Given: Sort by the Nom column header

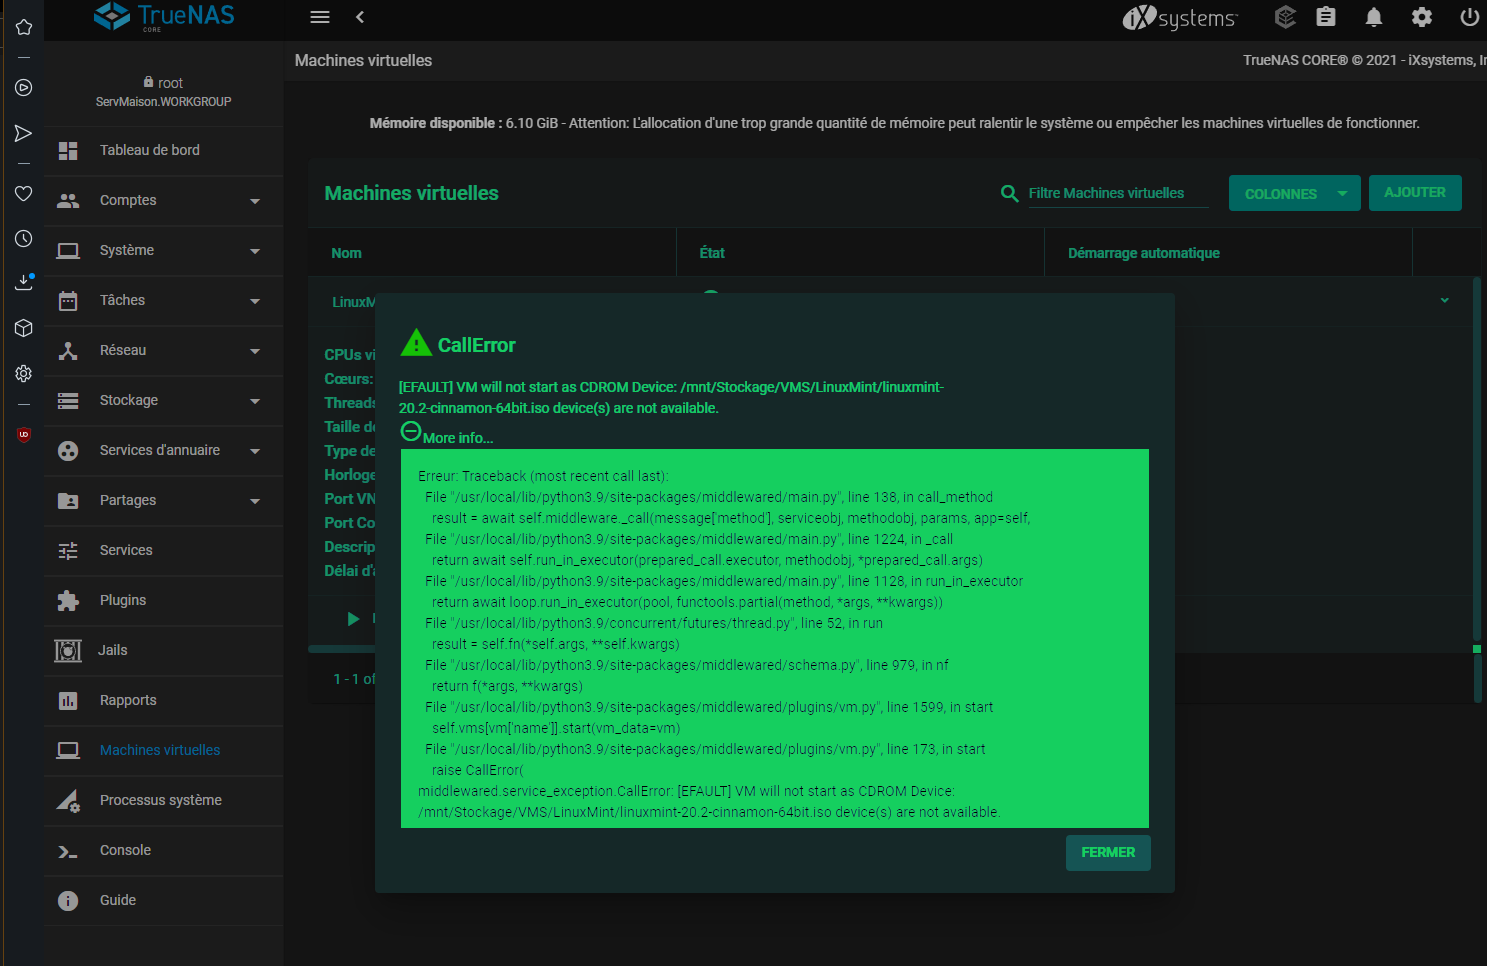Looking at the screenshot, I should (x=347, y=253).
